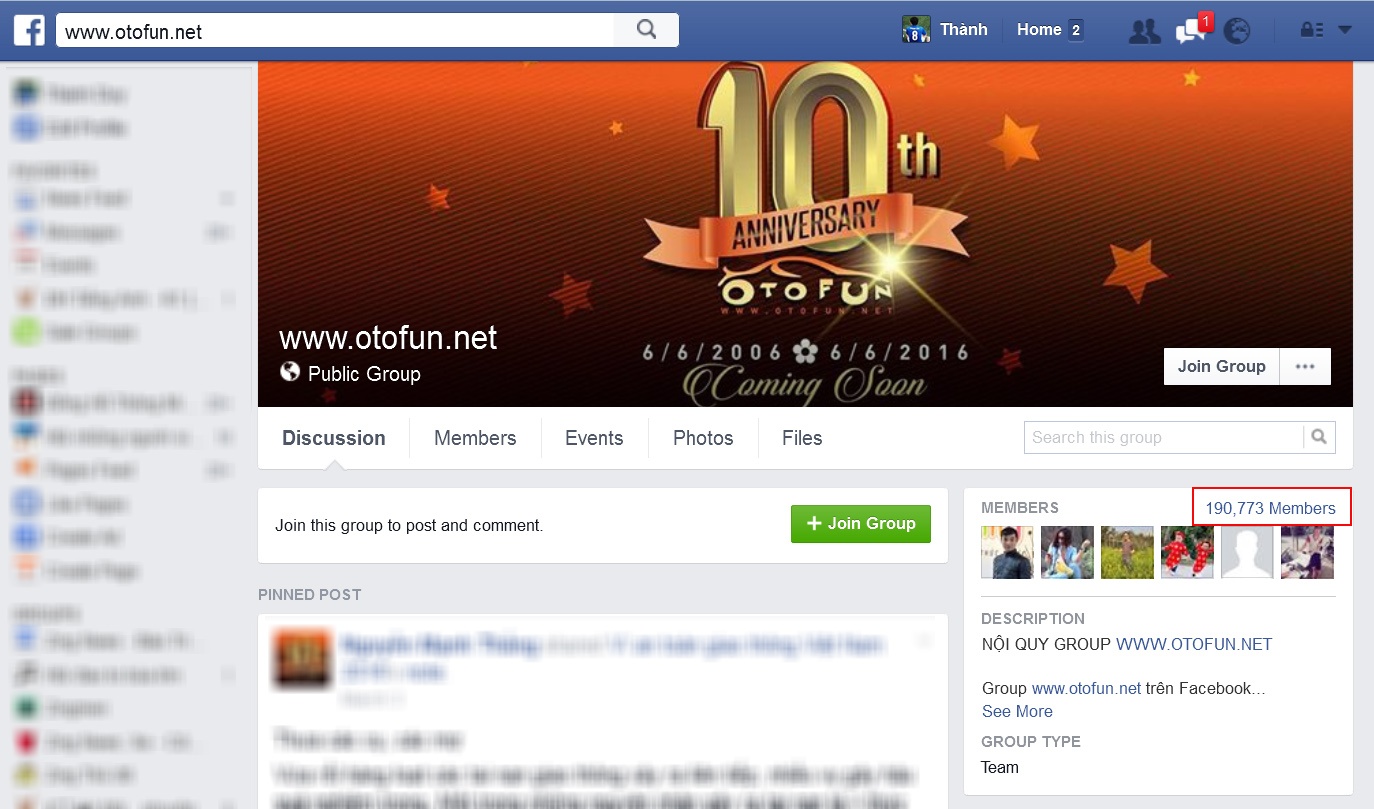Switch to the Members tab
The height and width of the screenshot is (809, 1374).
click(x=474, y=438)
